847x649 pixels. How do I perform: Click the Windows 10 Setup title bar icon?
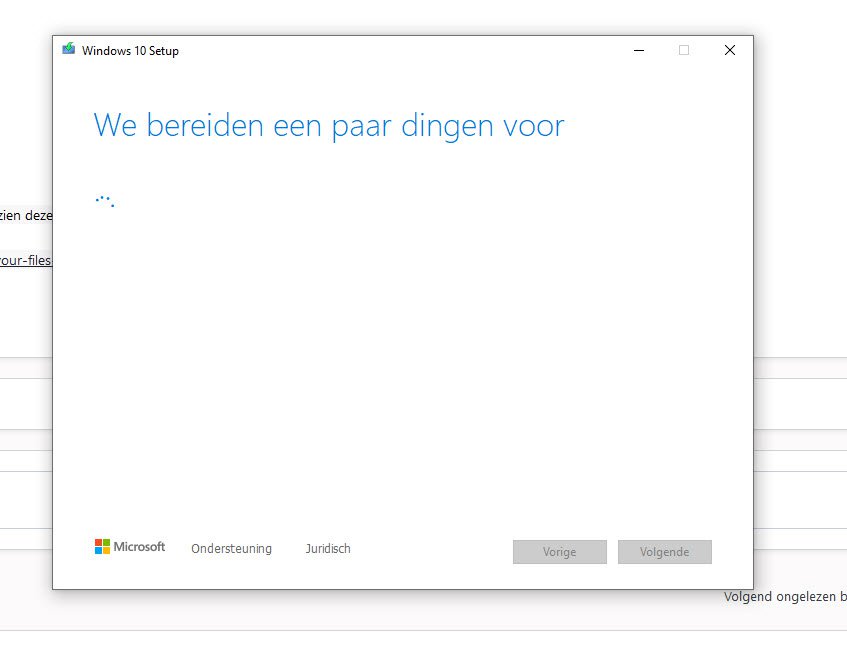(69, 49)
